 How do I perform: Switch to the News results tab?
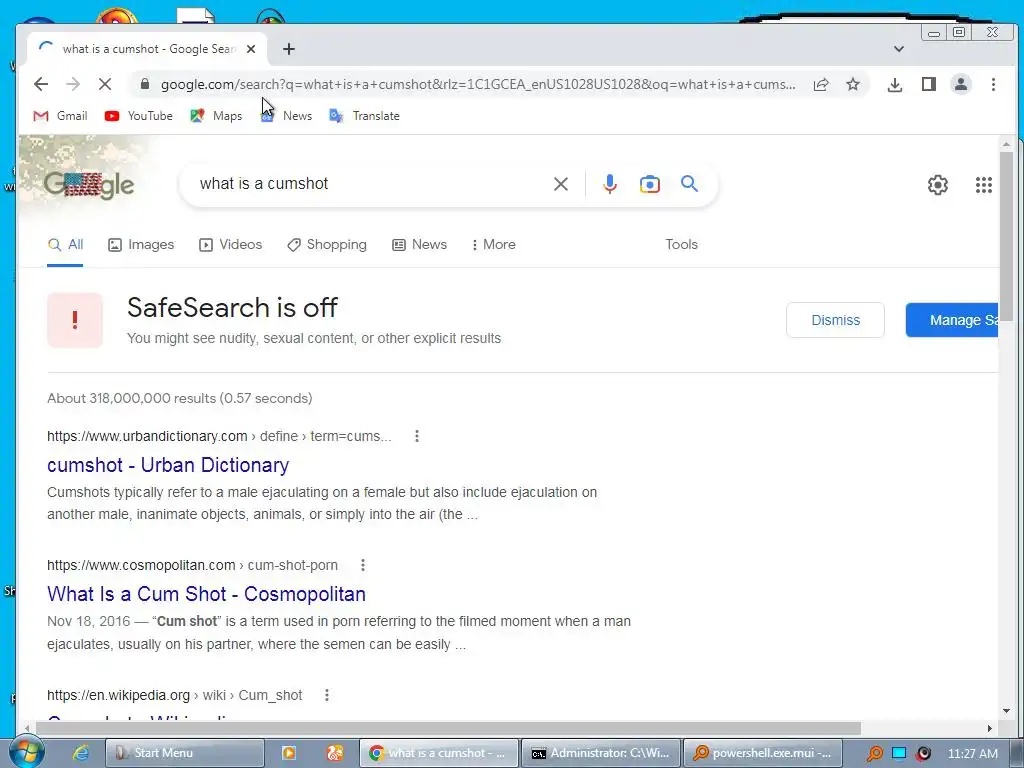click(x=419, y=244)
